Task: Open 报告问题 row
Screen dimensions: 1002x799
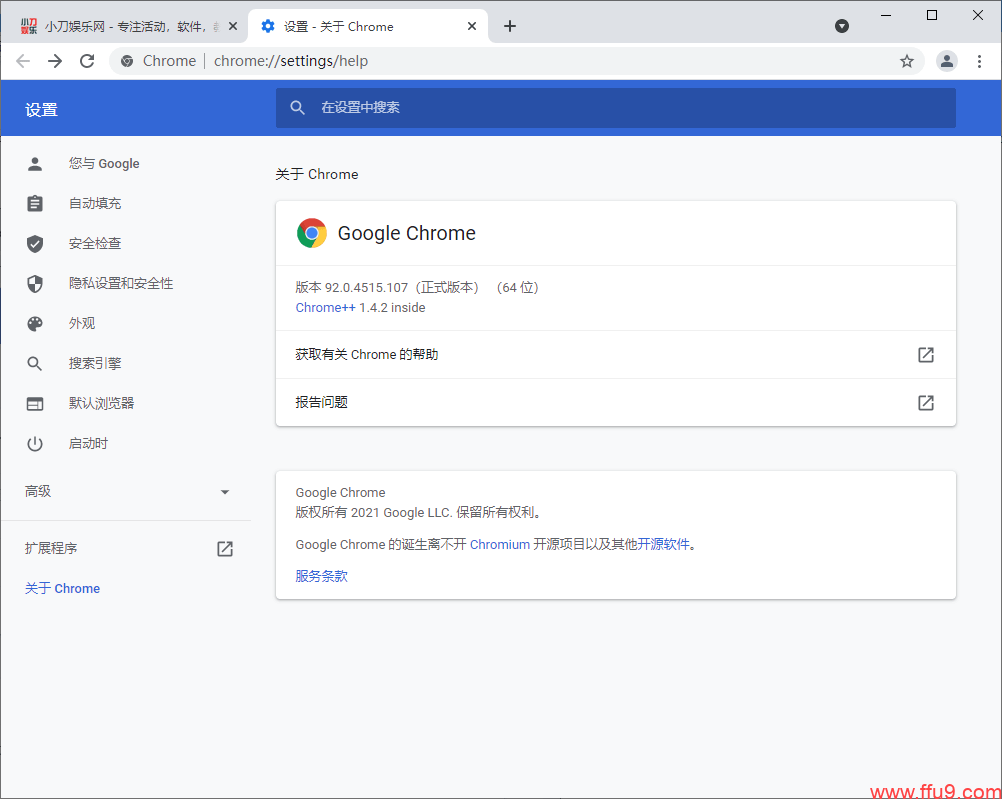Action: 615,402
